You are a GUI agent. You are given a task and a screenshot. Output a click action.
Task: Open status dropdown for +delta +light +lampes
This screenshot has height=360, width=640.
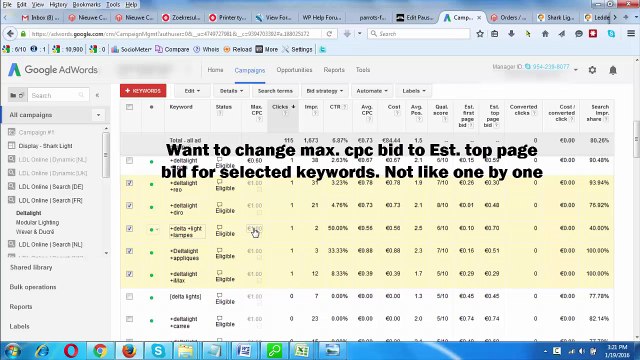click(154, 229)
